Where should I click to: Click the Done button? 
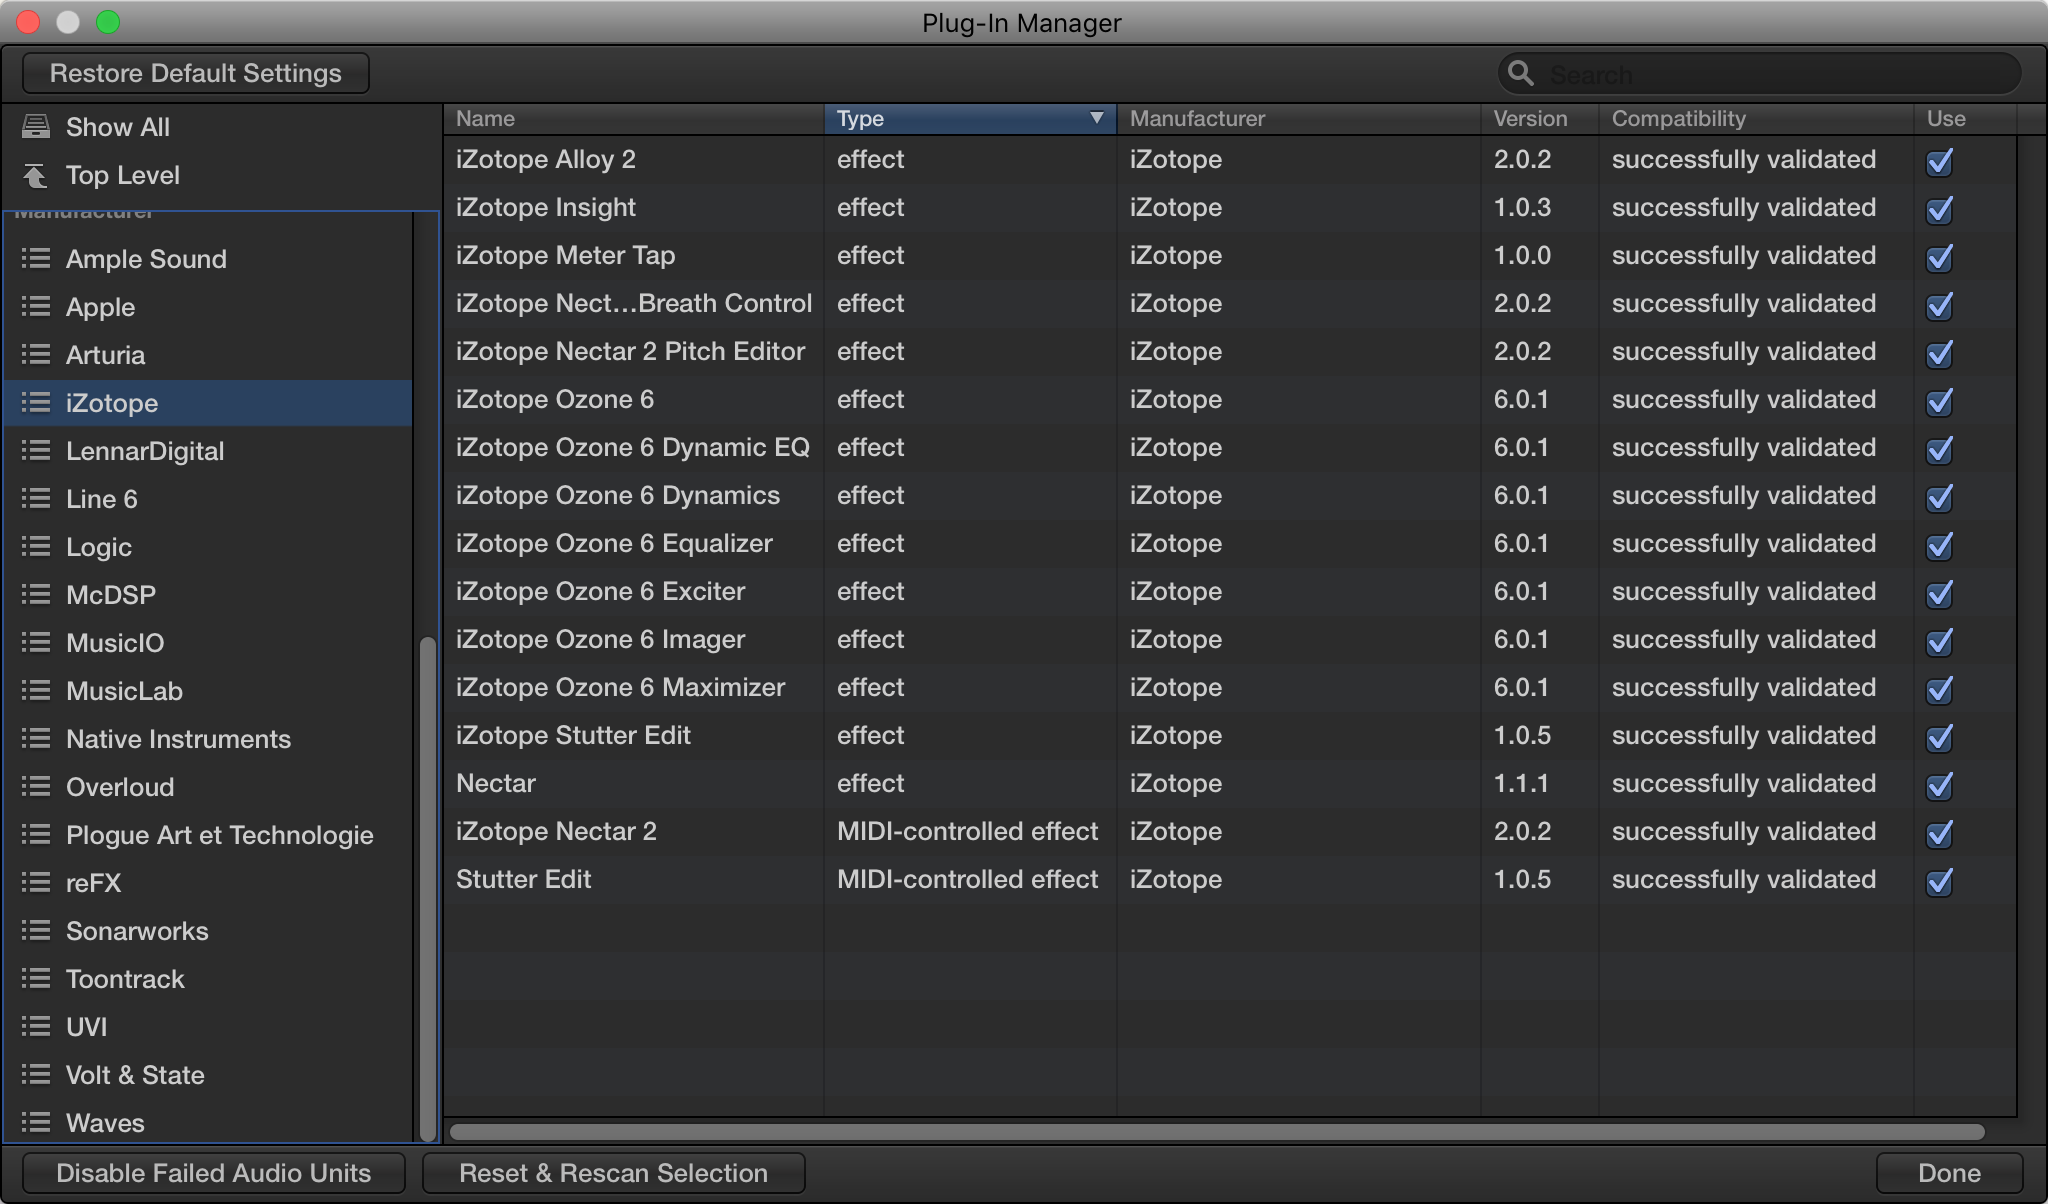point(1948,1172)
